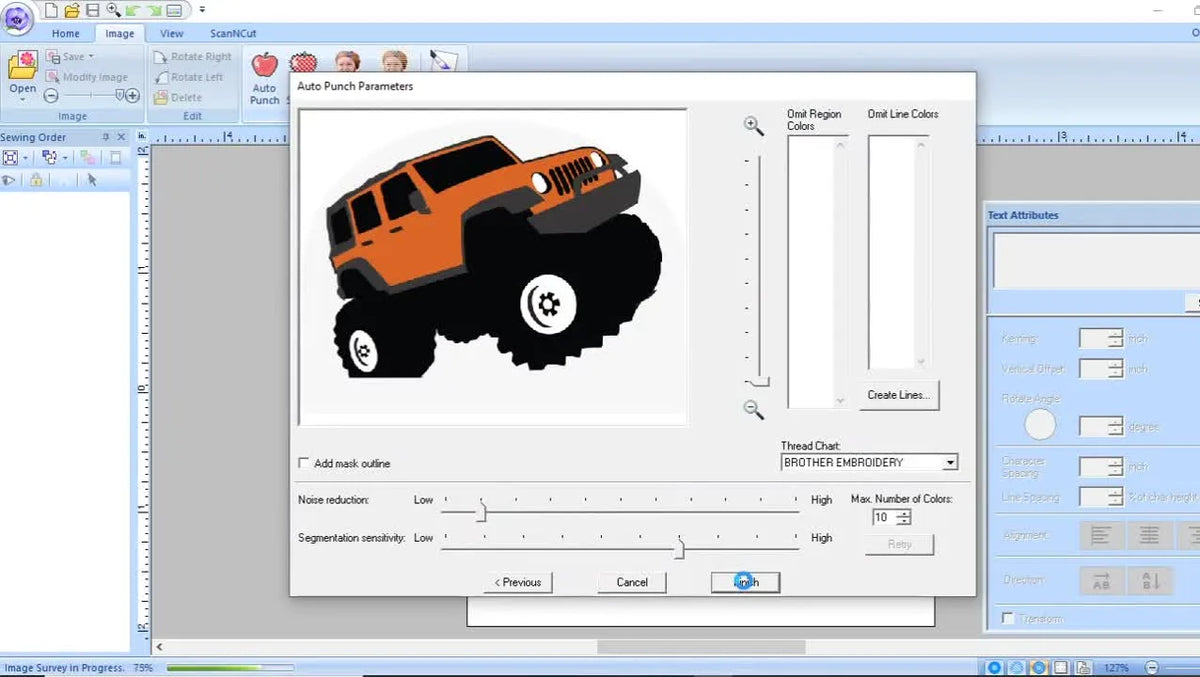The width and height of the screenshot is (1200, 677).
Task: Click the Noise reduction slider handle
Action: 481,512
